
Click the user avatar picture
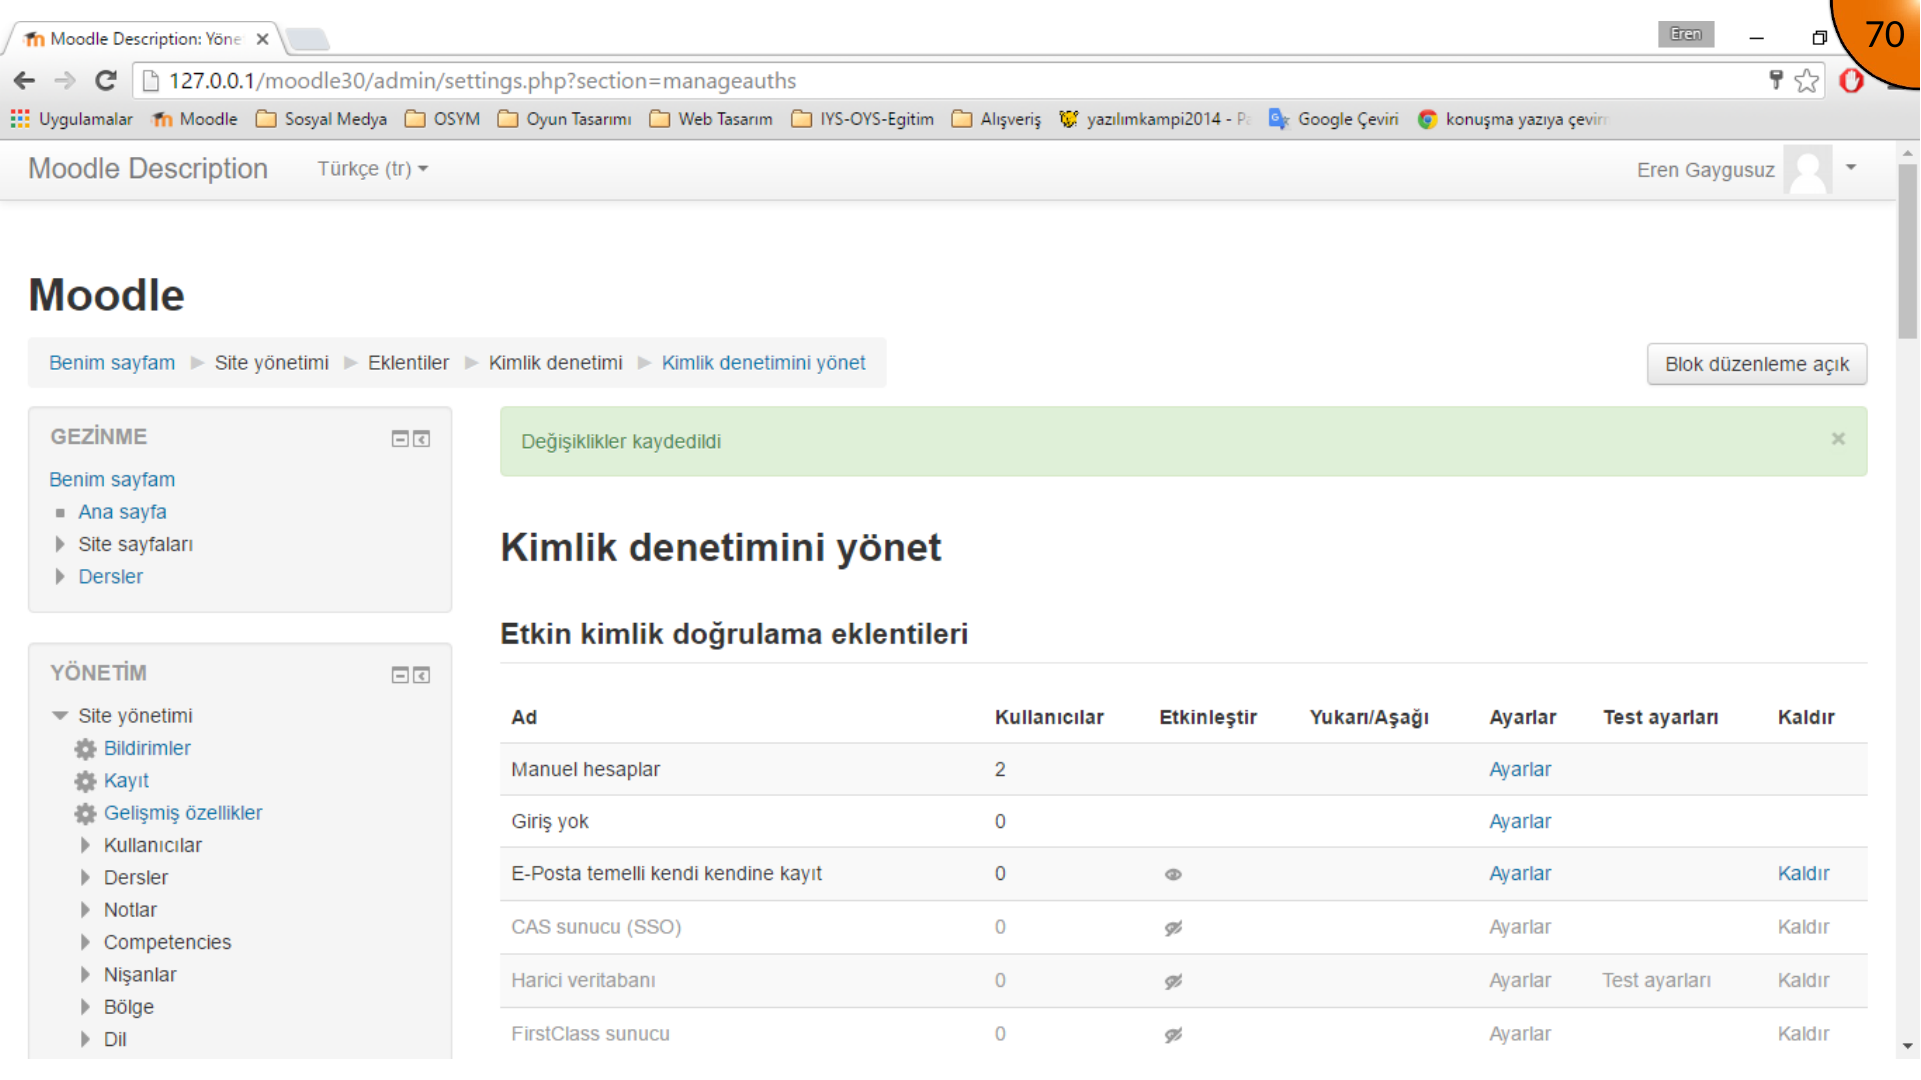tap(1808, 169)
